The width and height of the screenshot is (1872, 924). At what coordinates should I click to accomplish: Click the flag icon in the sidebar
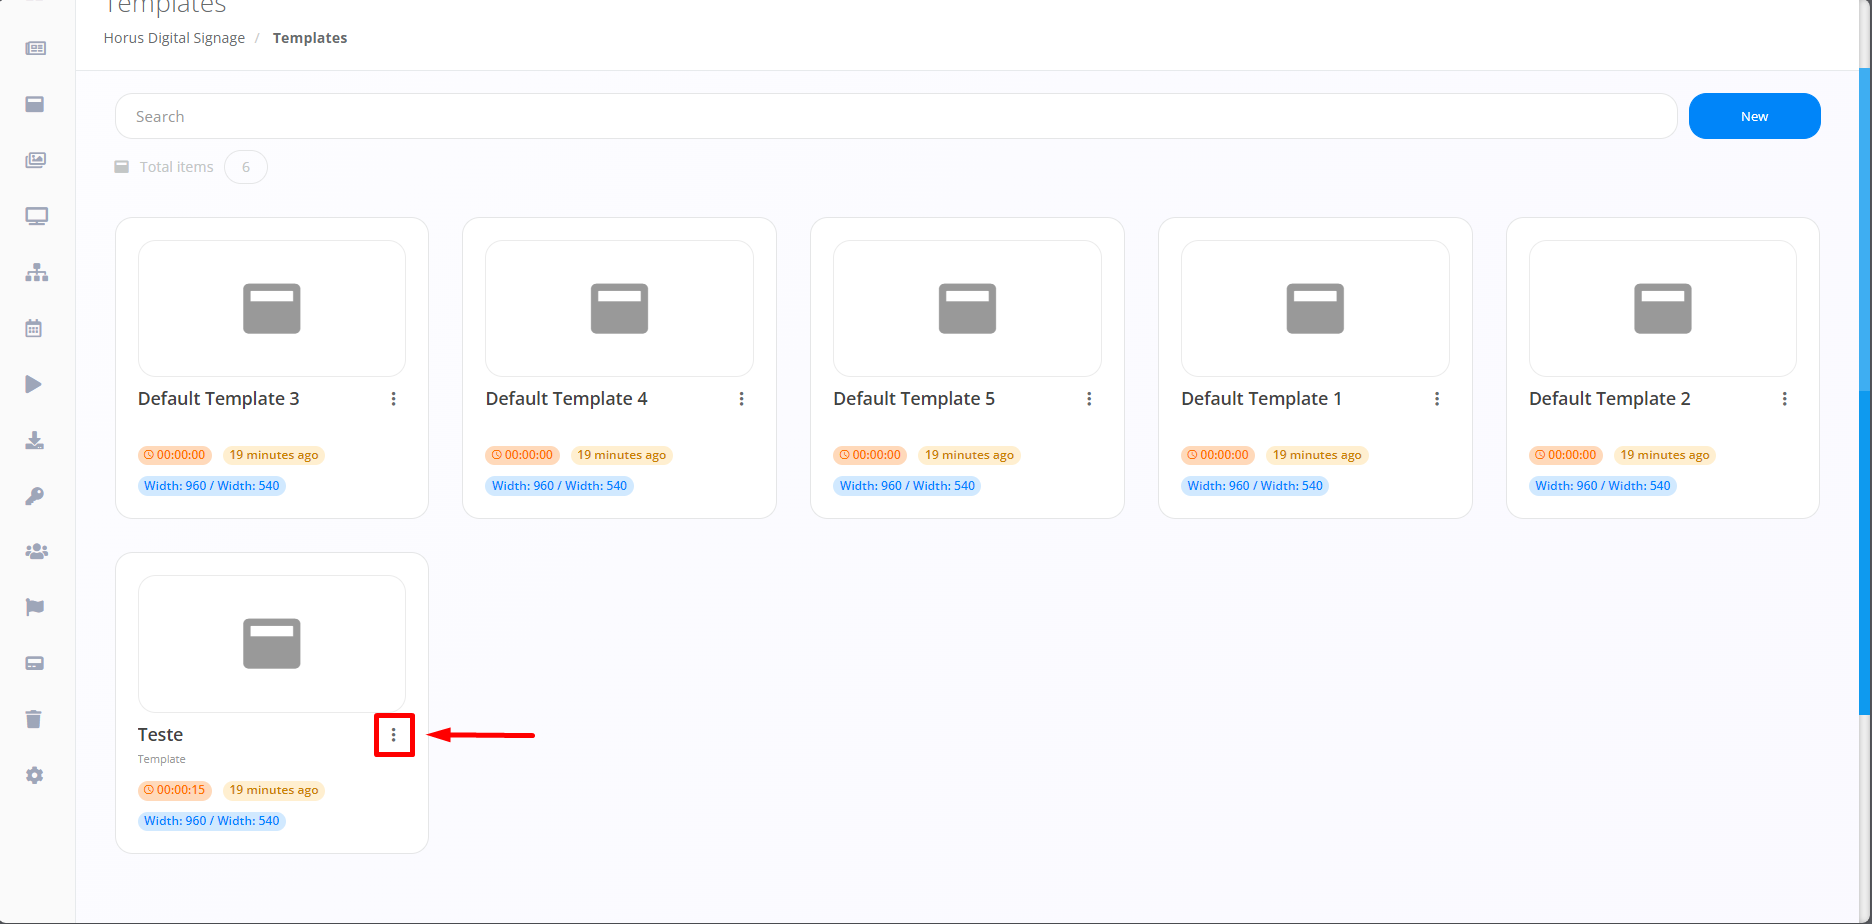[x=35, y=607]
